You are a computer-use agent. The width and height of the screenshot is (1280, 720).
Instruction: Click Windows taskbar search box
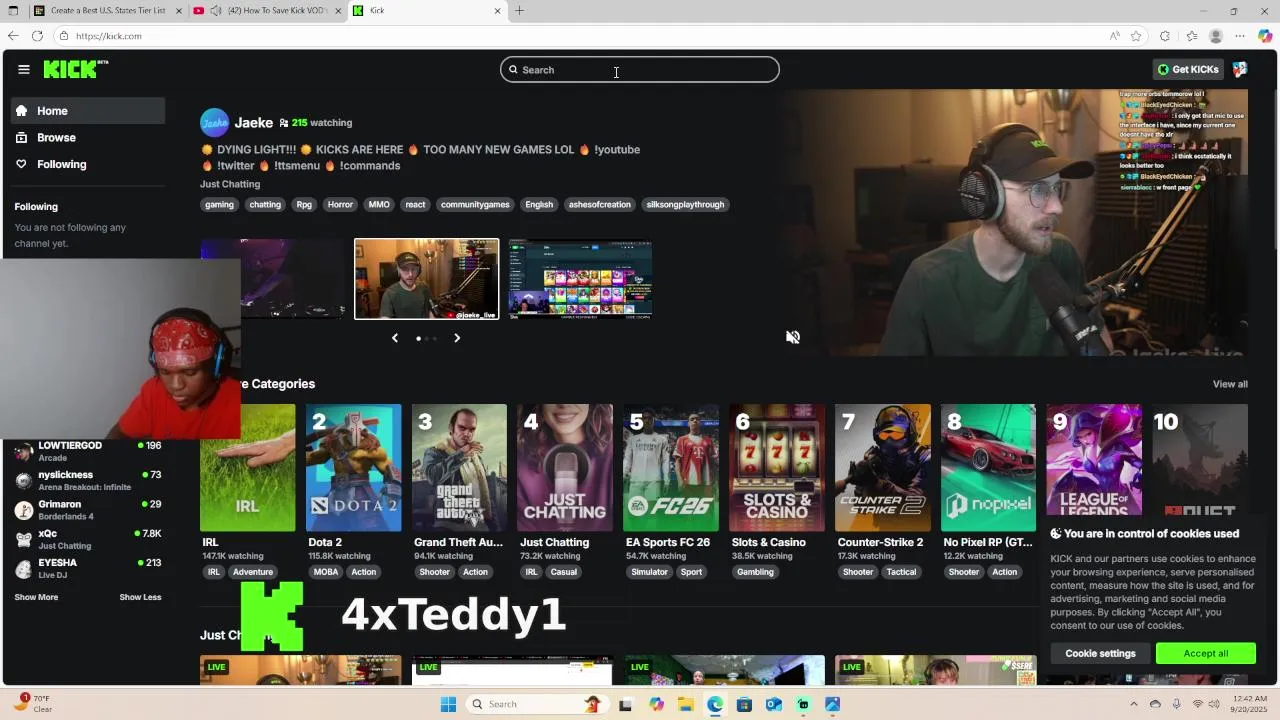tap(536, 704)
